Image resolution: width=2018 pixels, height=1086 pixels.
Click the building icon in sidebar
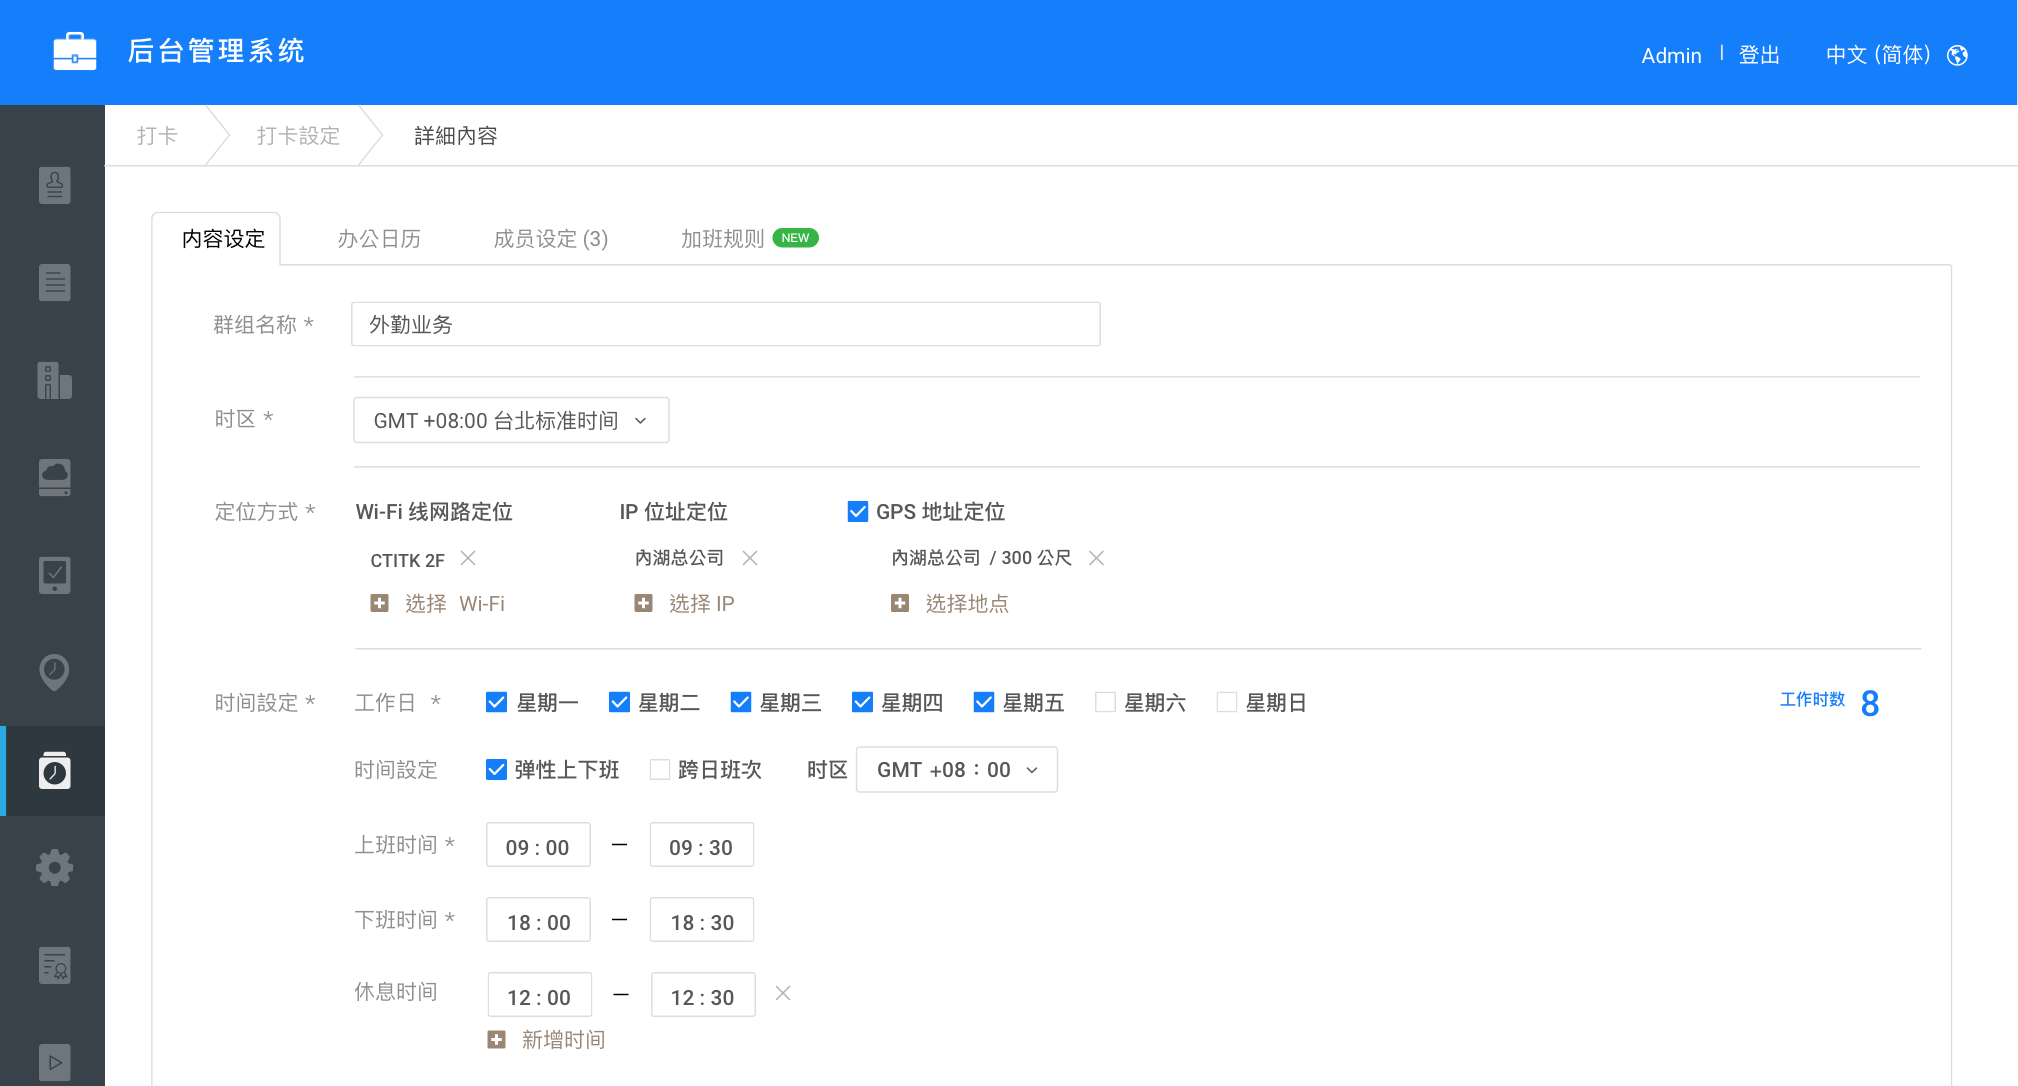click(x=54, y=380)
